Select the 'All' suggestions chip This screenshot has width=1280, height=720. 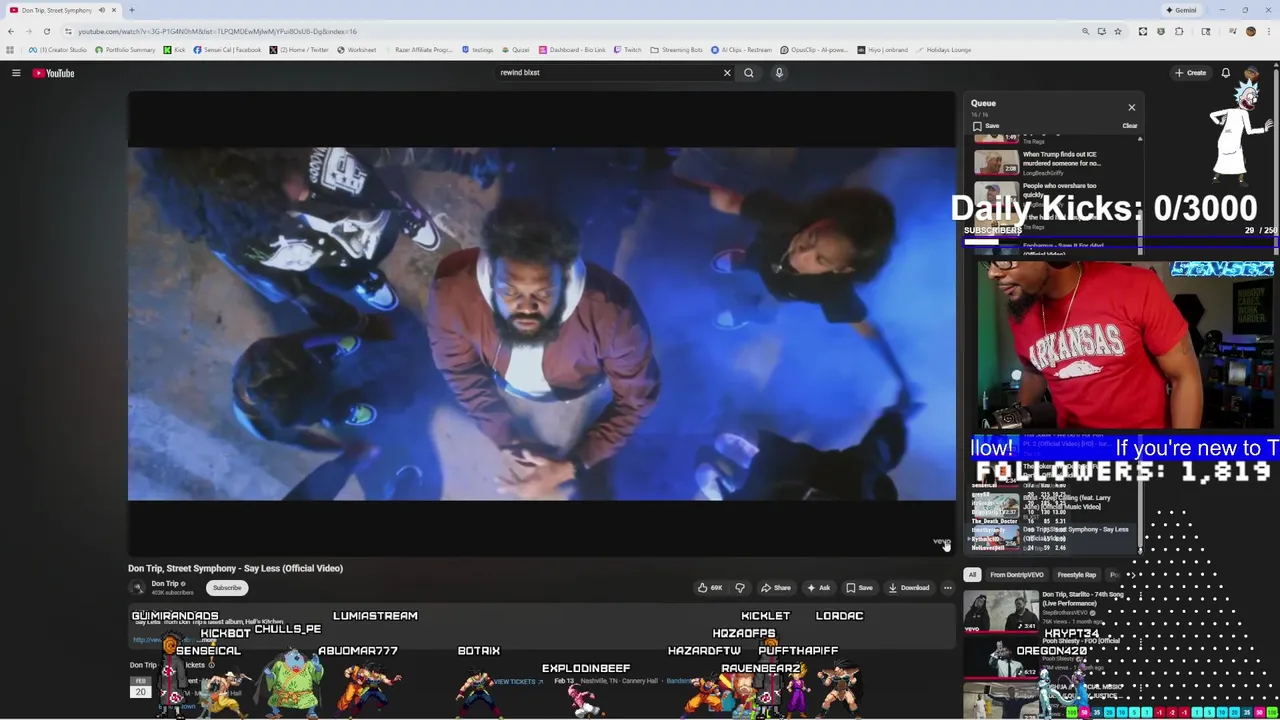click(x=972, y=575)
